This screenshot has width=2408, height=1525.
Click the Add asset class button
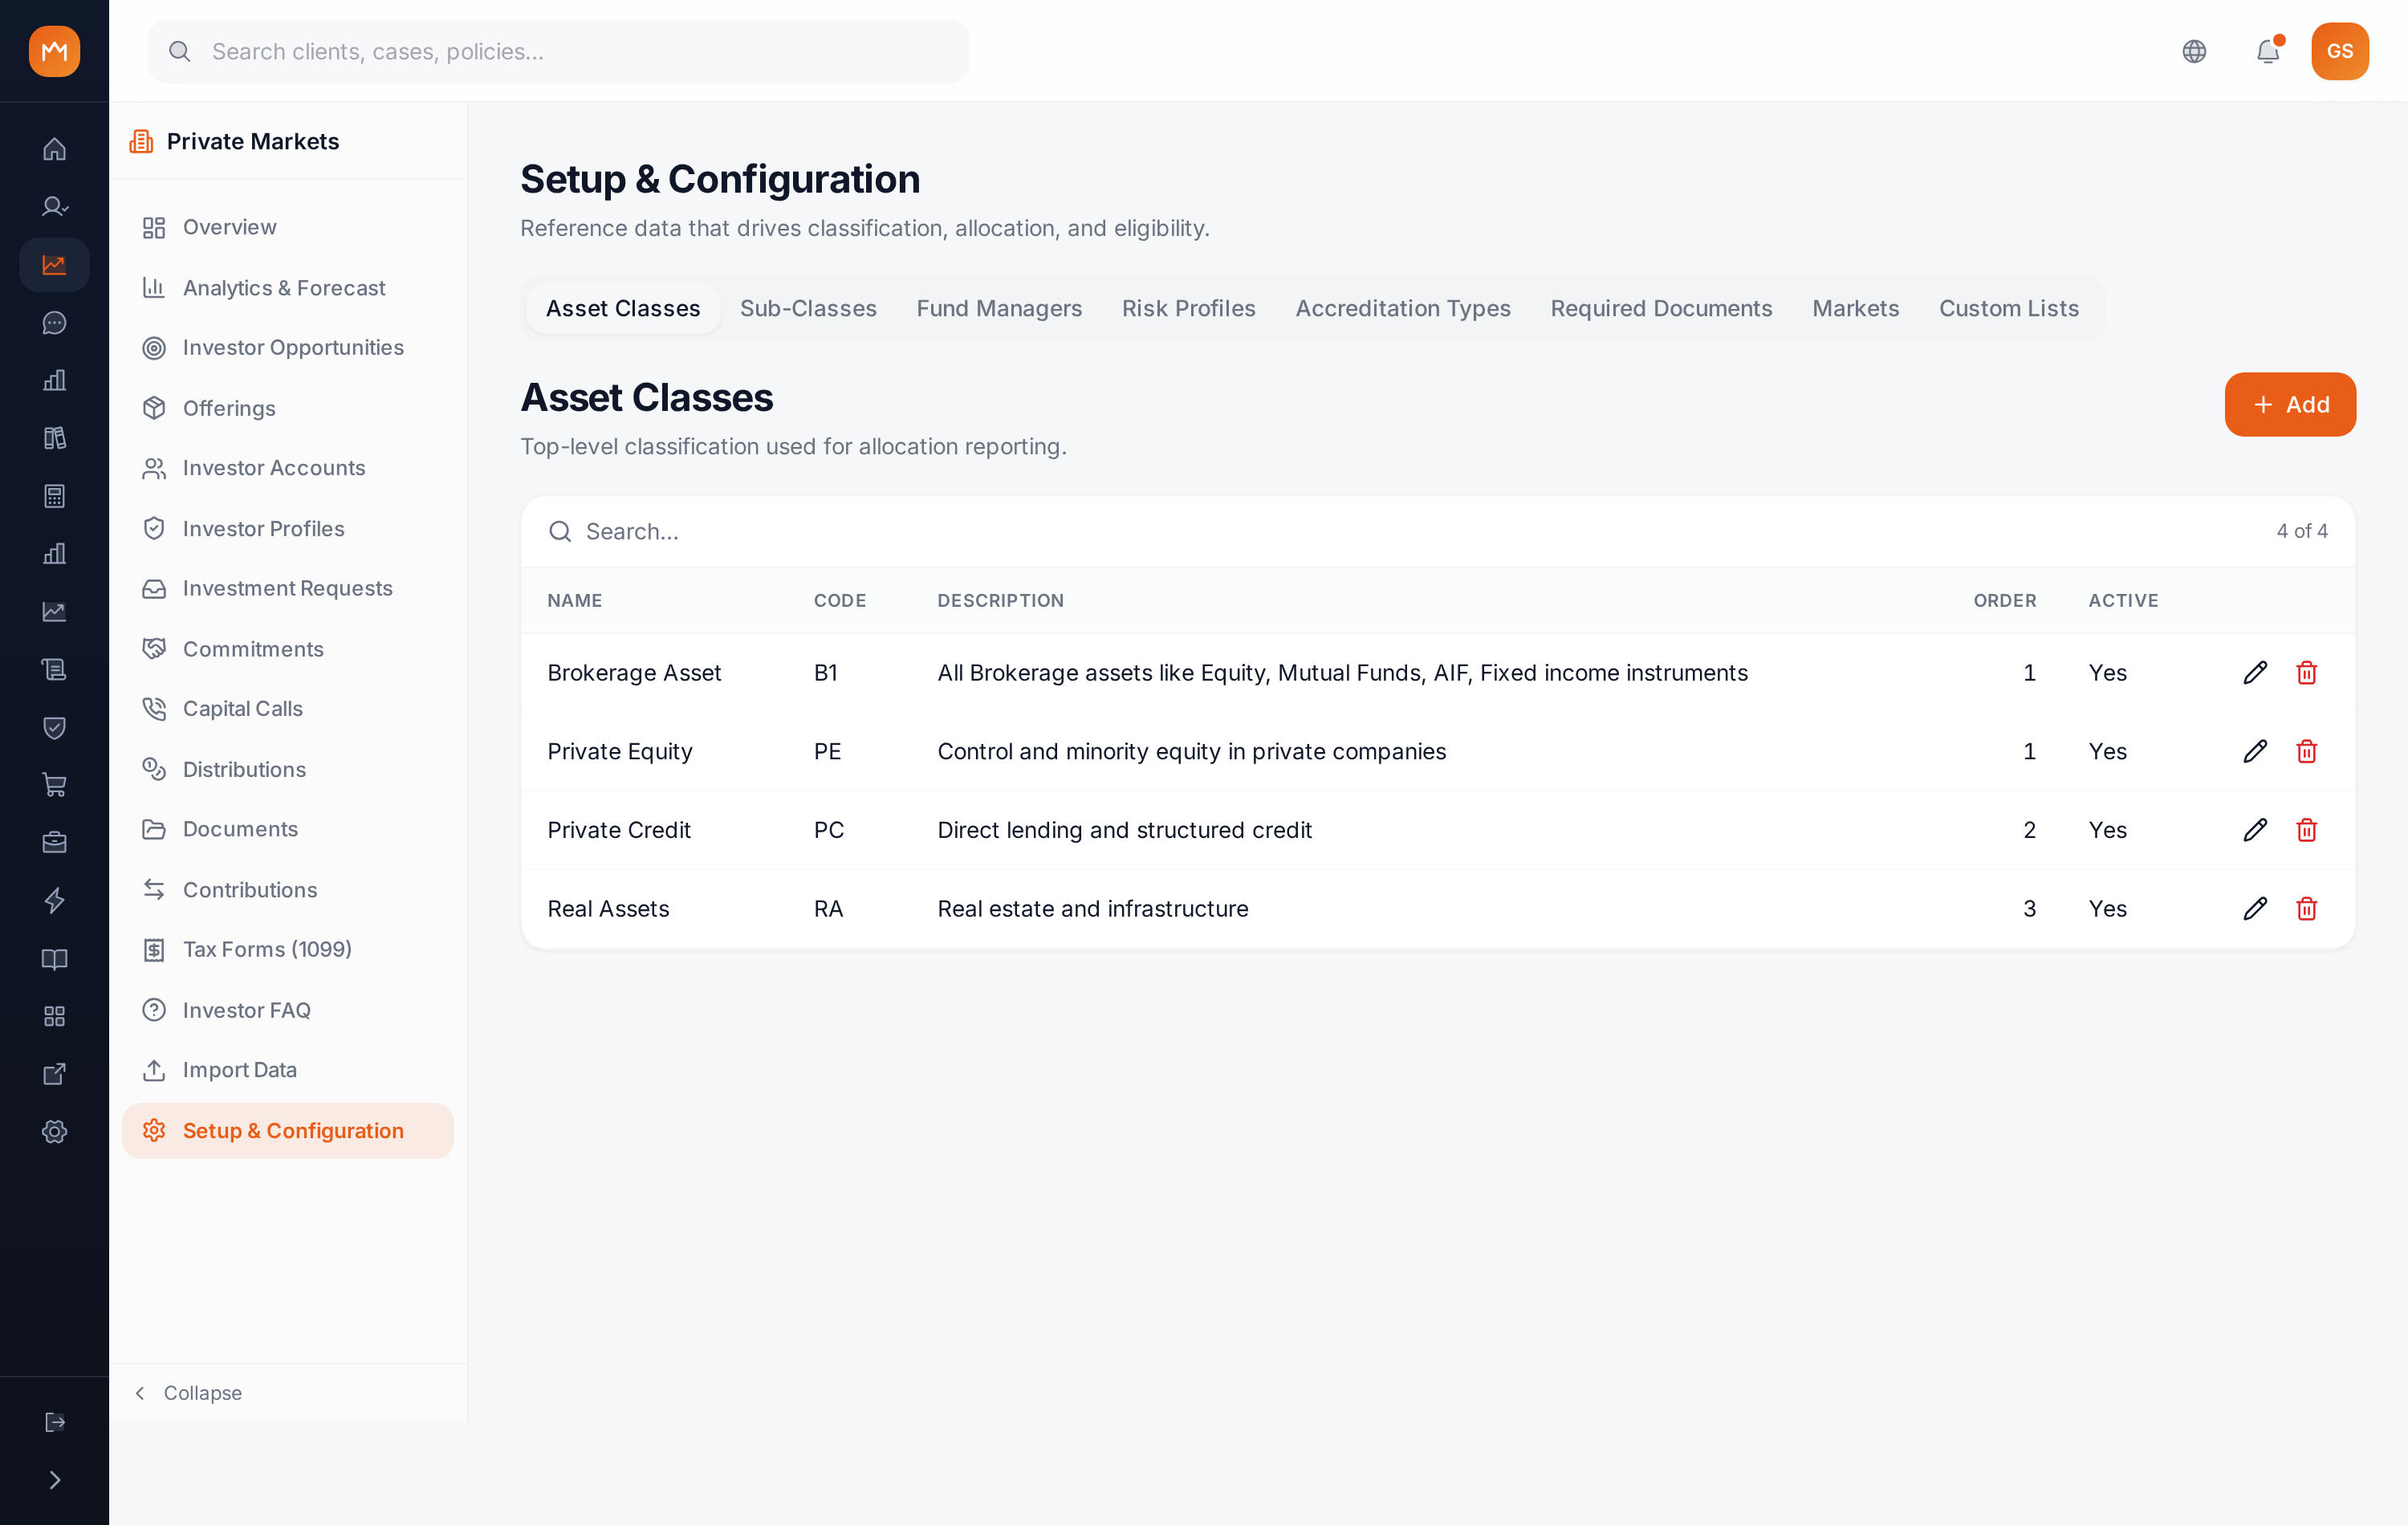(2290, 405)
